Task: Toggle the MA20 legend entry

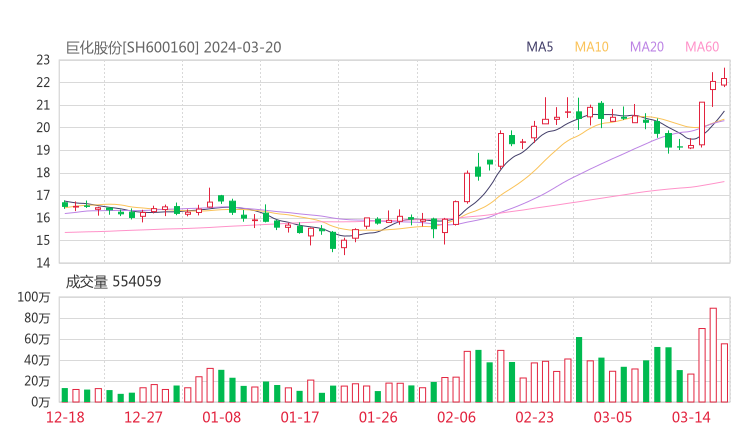Action: pyautogui.click(x=647, y=47)
